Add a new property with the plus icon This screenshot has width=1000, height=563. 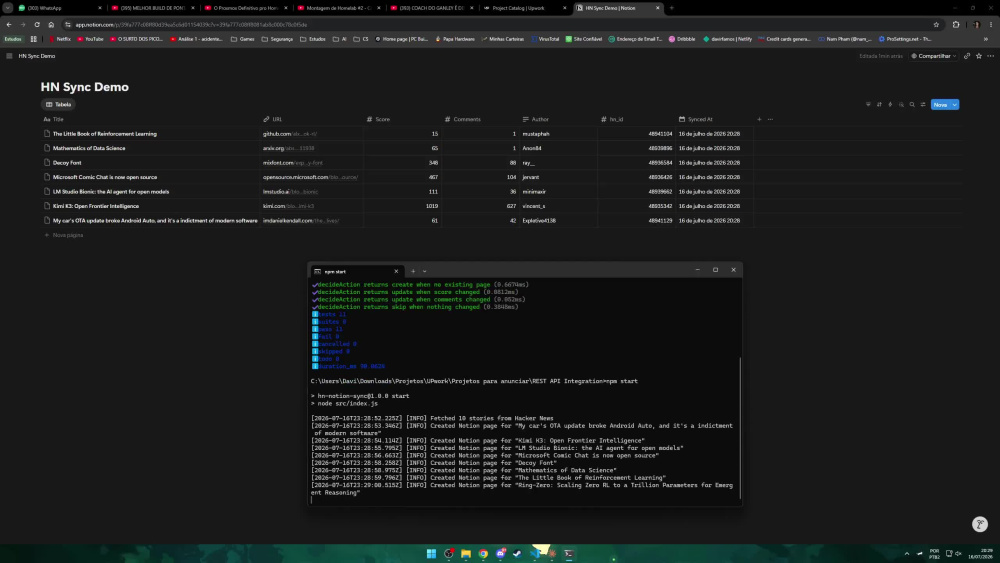coord(759,119)
